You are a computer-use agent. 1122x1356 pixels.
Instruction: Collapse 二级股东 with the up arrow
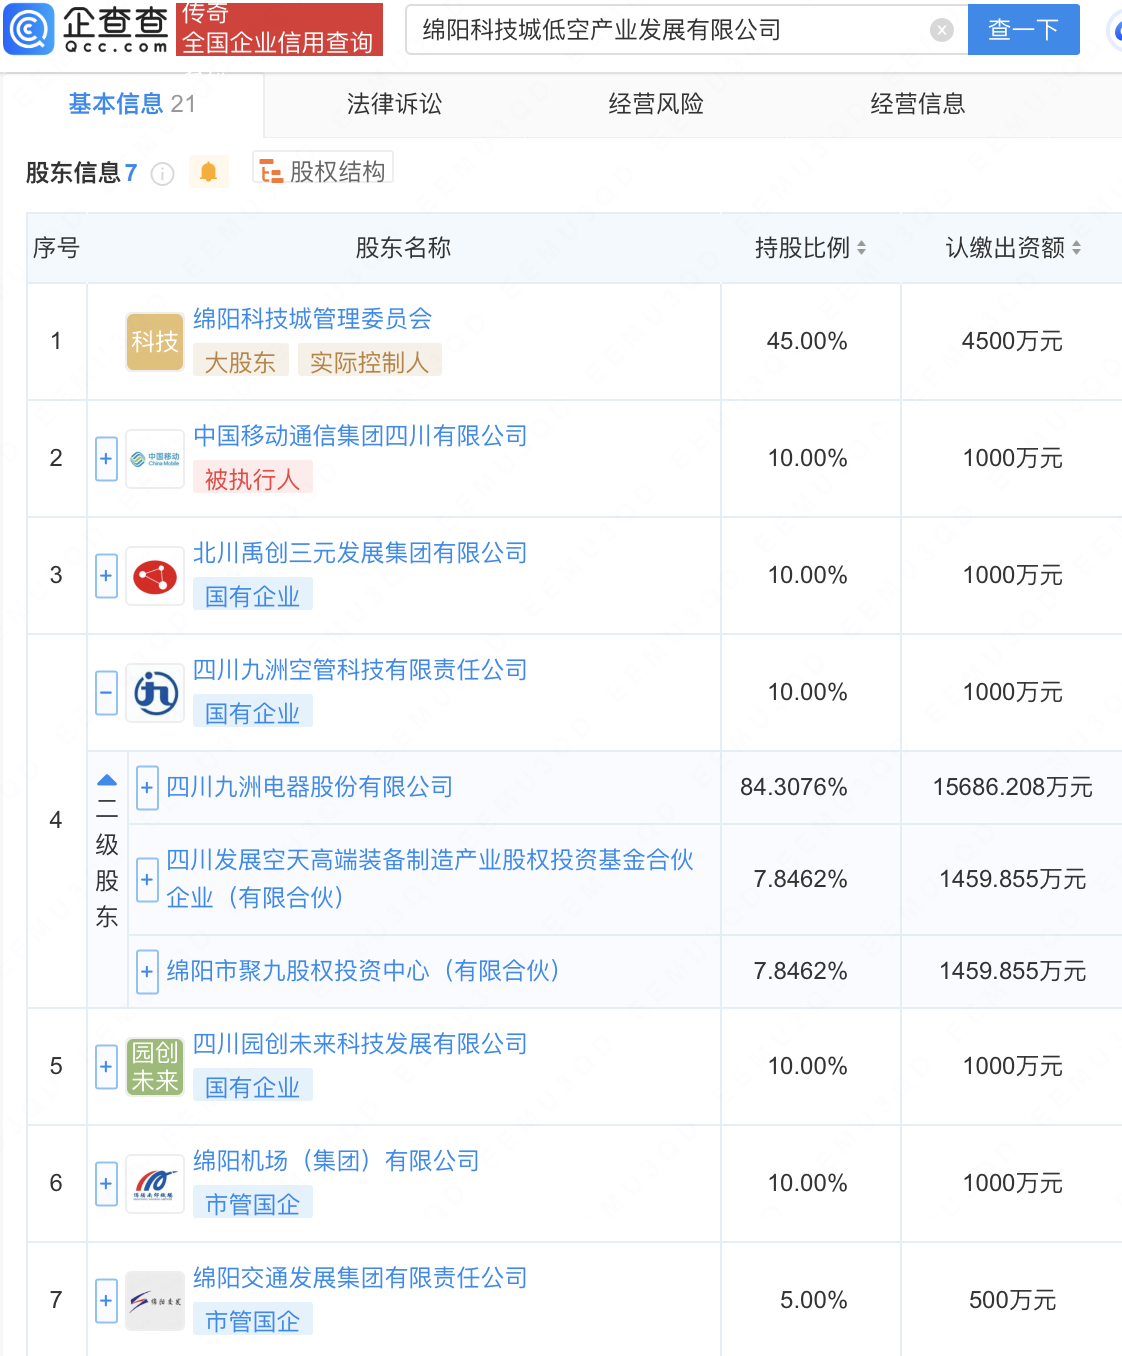pos(107,780)
